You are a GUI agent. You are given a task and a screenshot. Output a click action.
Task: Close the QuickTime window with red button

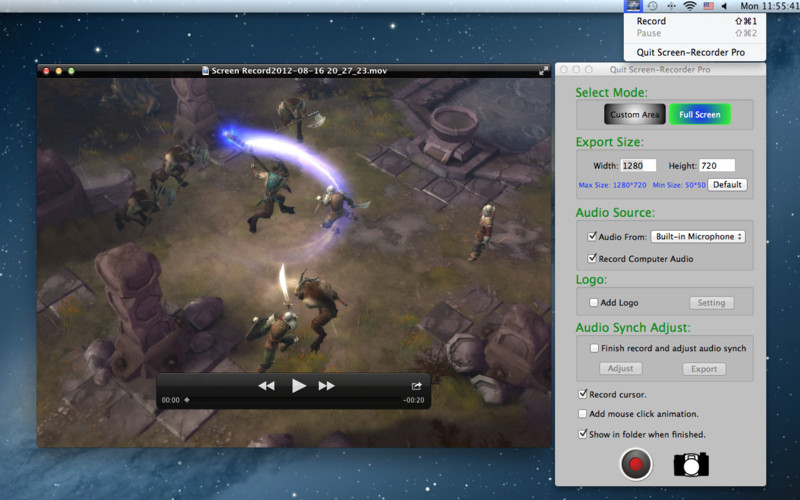pyautogui.click(x=46, y=71)
